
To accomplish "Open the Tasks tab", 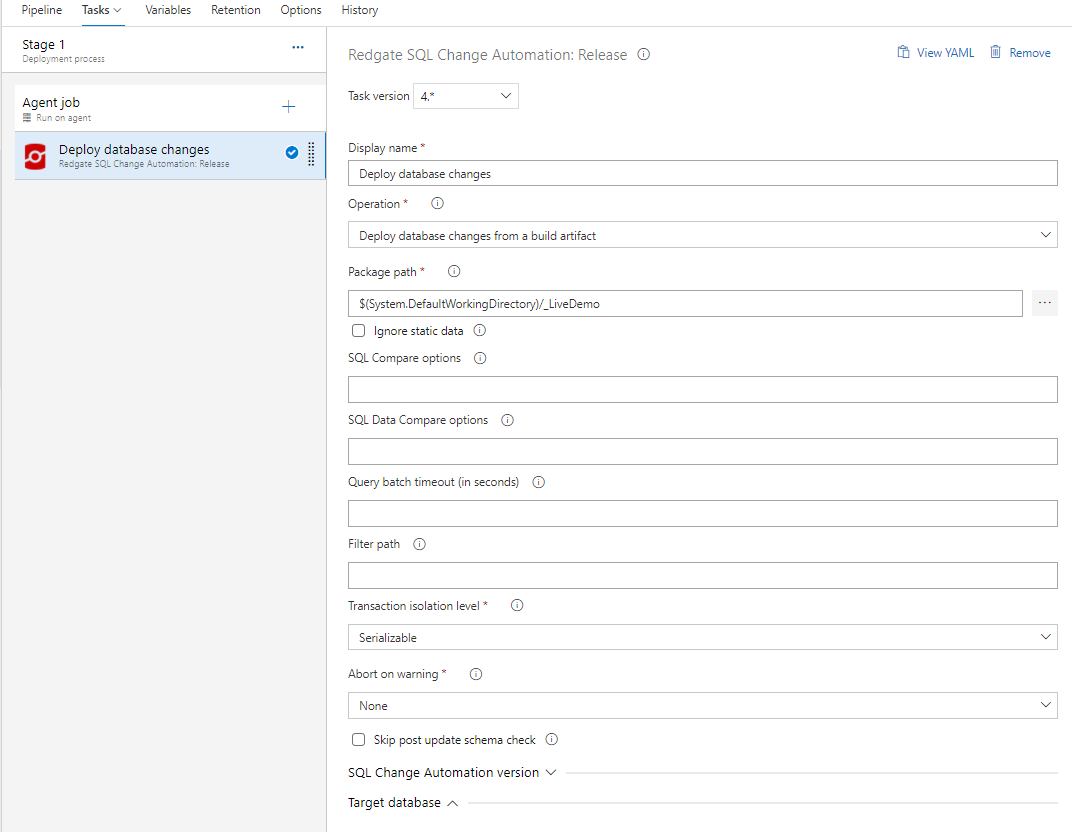I will [102, 10].
